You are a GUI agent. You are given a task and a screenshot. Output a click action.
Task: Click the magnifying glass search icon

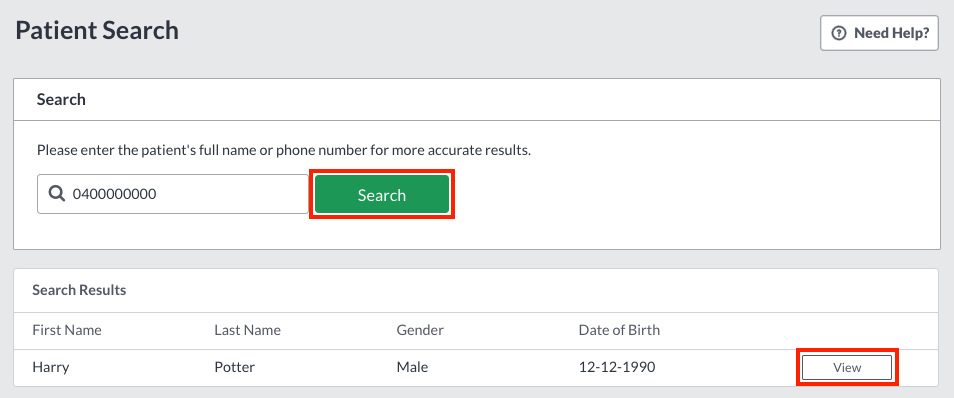pyautogui.click(x=57, y=194)
